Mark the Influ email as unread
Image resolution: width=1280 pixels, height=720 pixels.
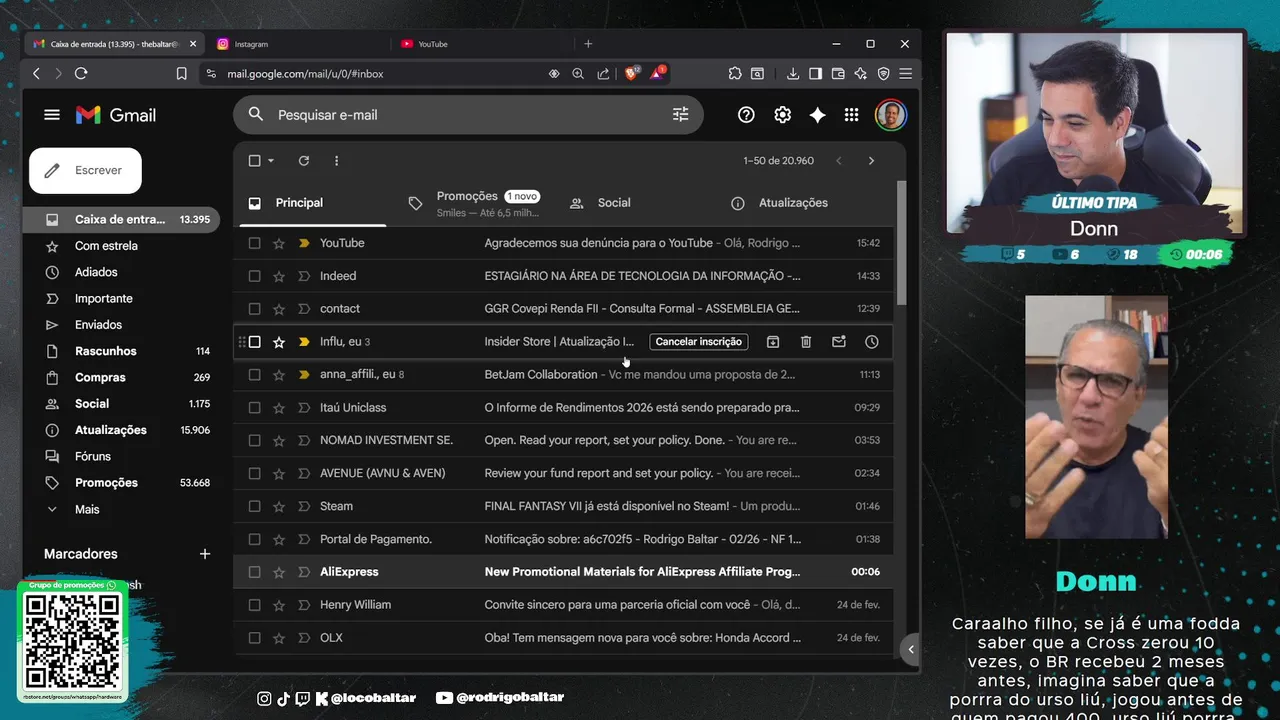(839, 342)
